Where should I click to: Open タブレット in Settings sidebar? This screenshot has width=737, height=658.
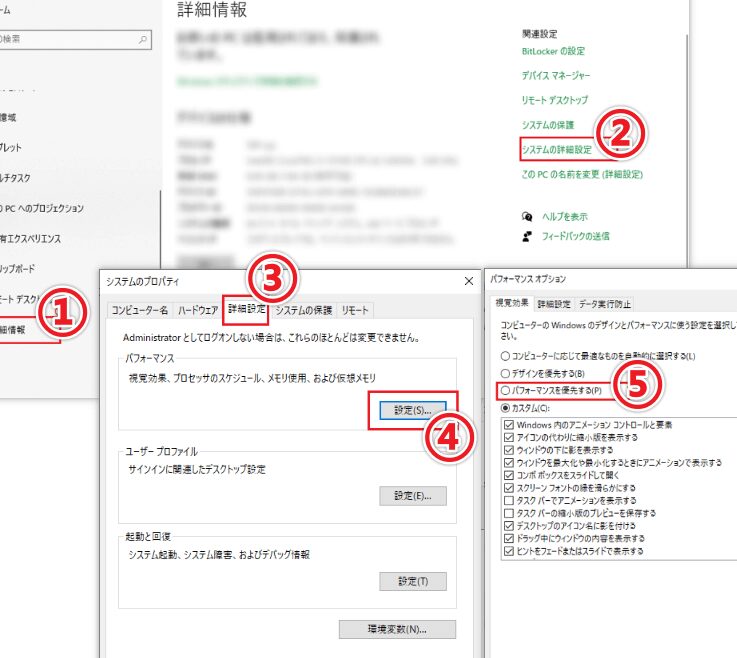pyautogui.click(x=11, y=148)
